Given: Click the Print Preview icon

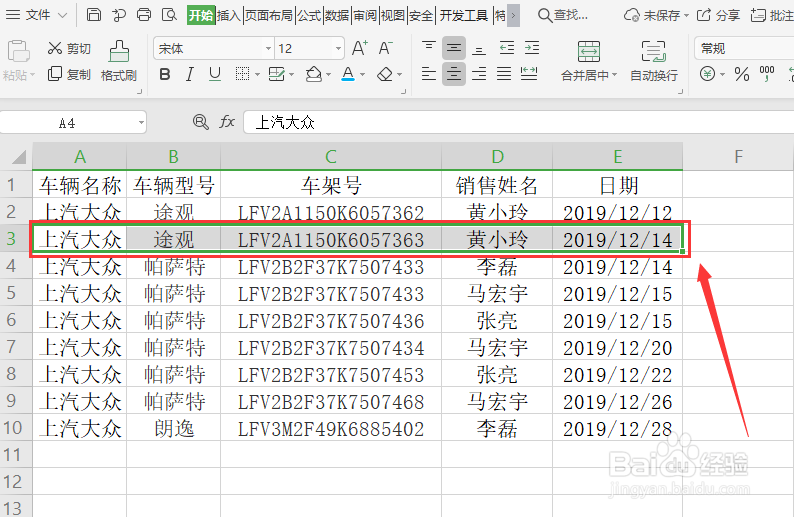Looking at the screenshot, I should [169, 15].
